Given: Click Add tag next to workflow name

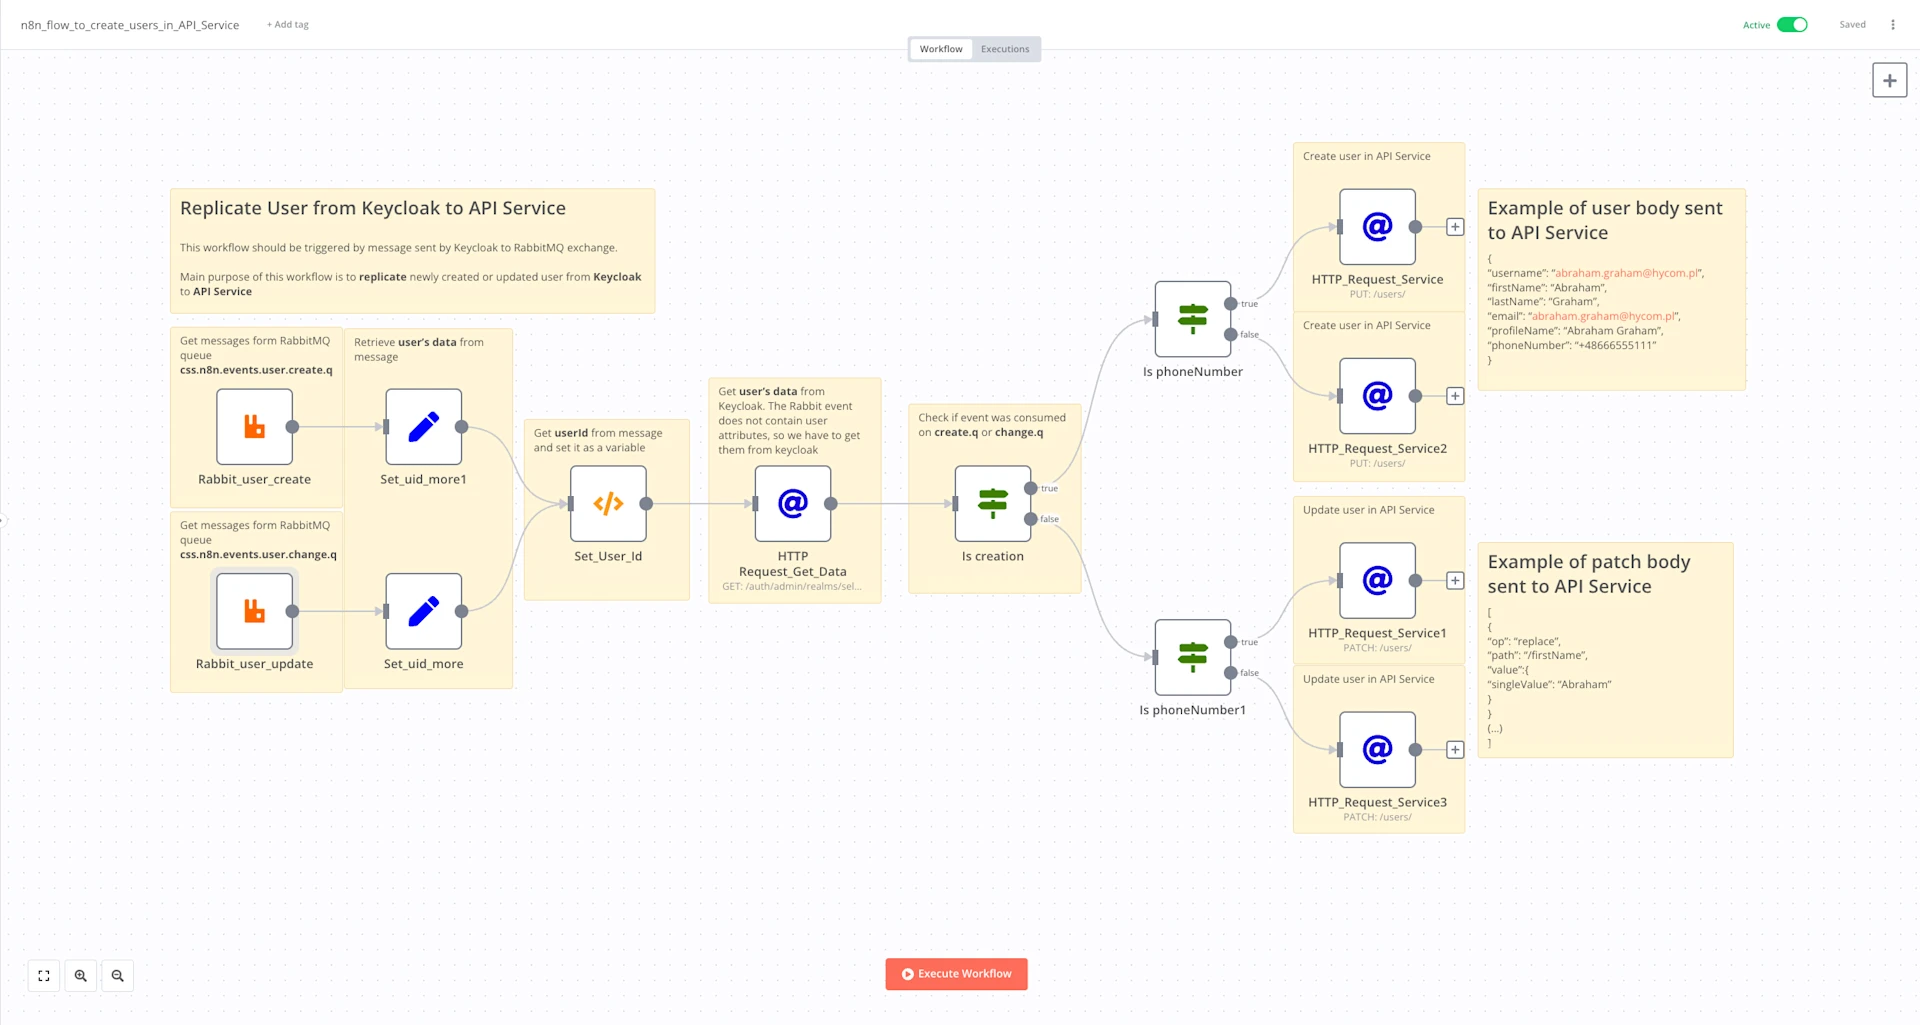Looking at the screenshot, I should [287, 24].
